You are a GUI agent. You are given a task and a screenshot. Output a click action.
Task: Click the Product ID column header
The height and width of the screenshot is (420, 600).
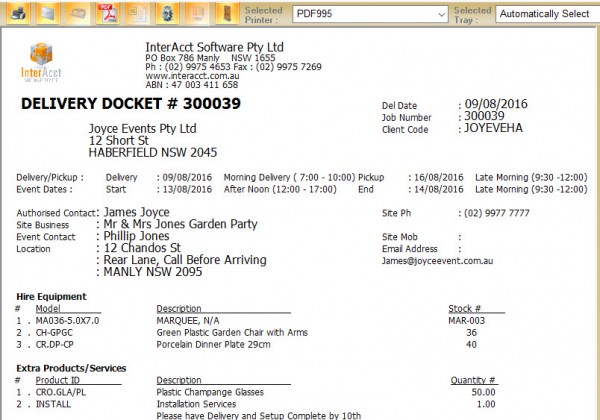57,380
